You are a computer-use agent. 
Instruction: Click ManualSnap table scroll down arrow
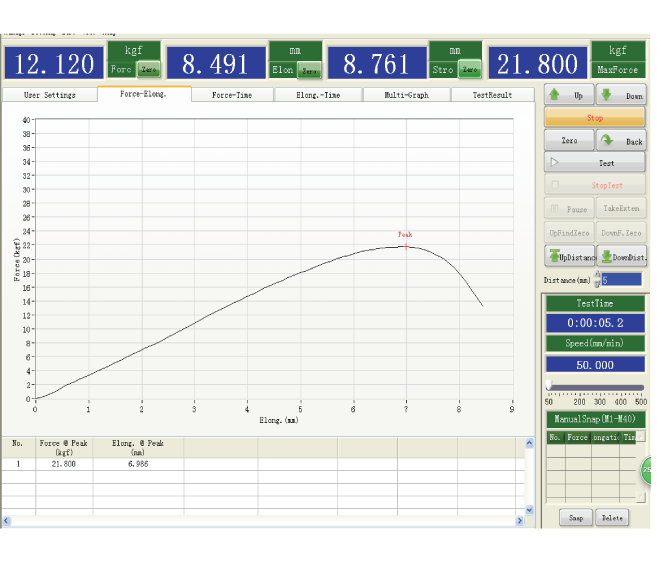(x=641, y=497)
